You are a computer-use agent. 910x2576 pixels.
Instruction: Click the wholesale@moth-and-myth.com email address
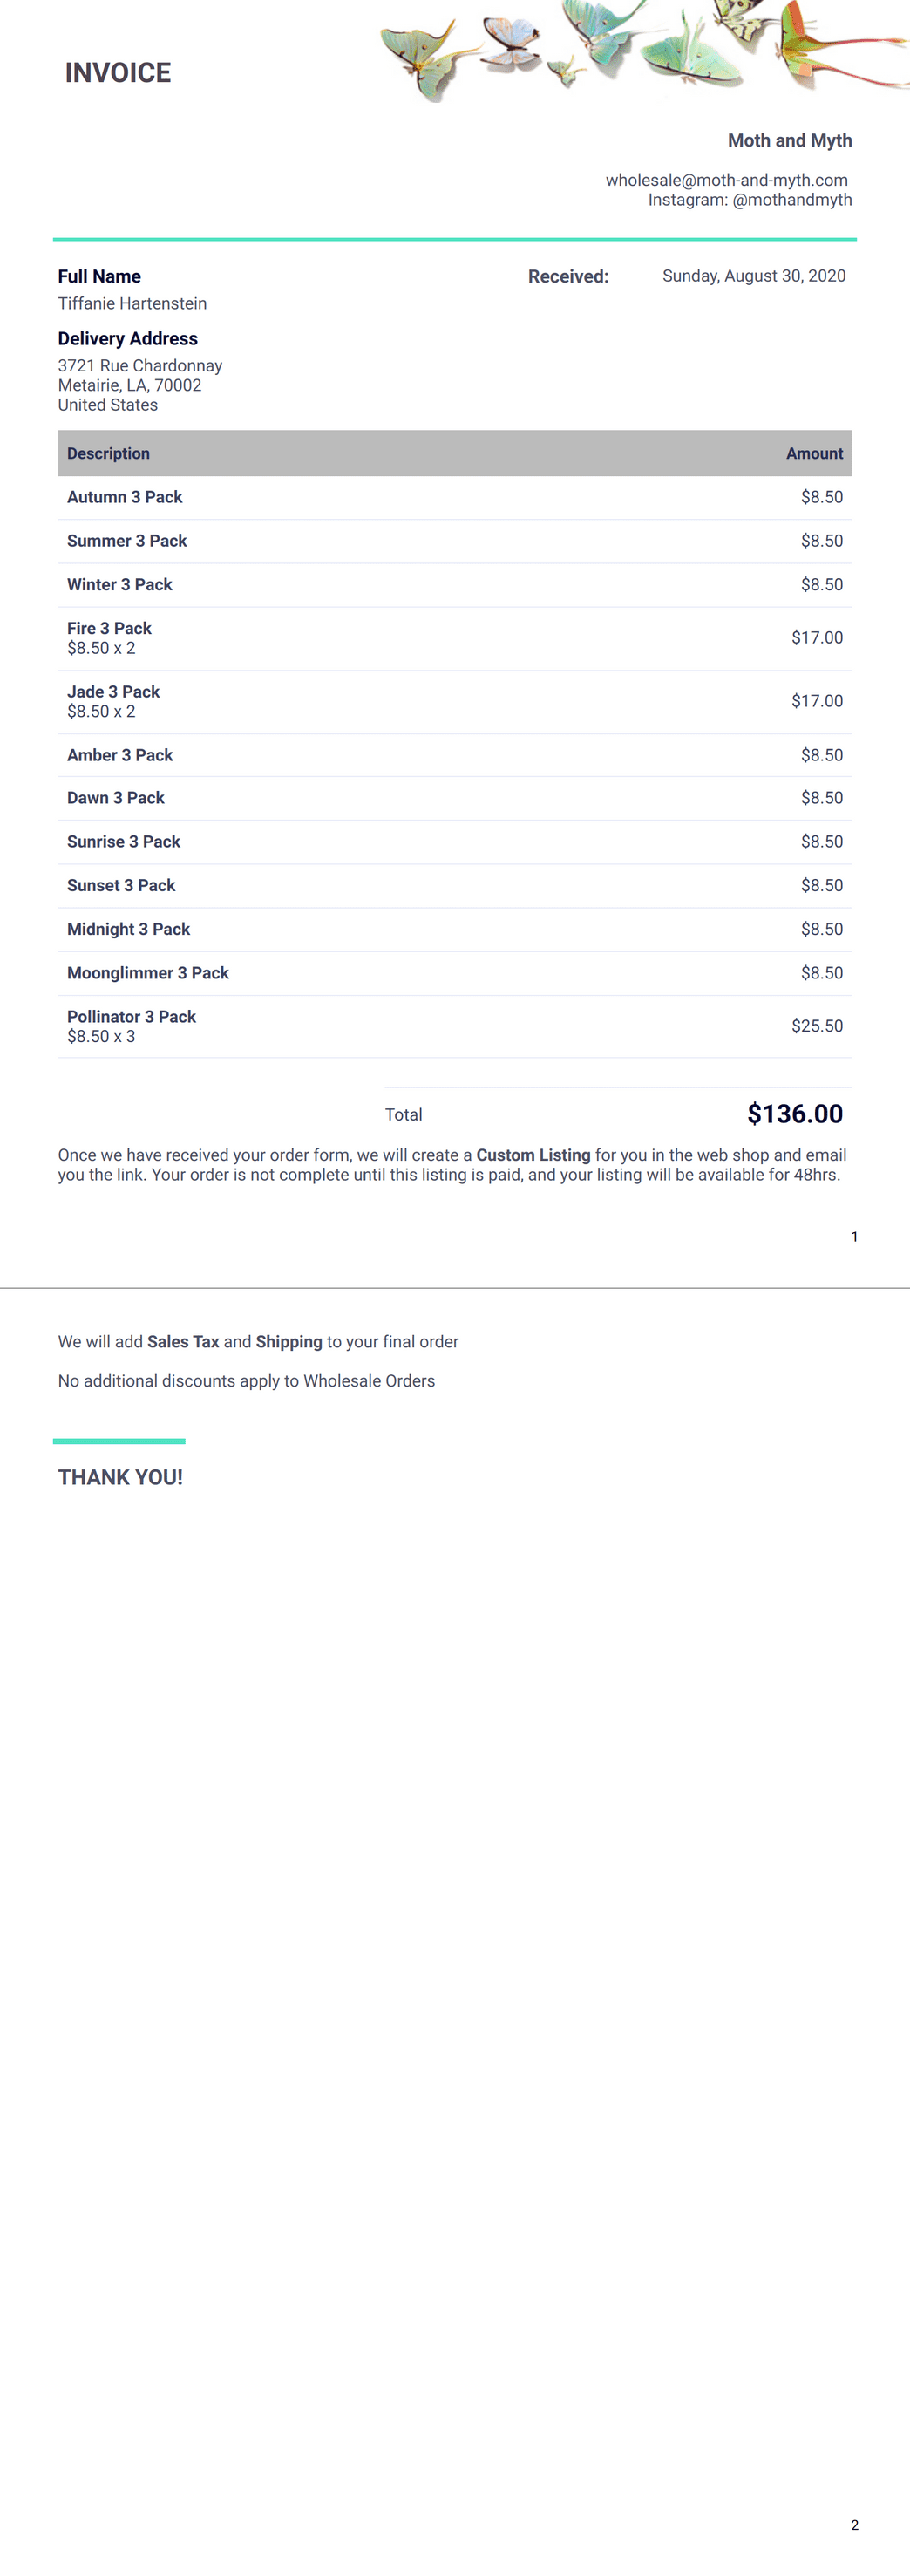pos(726,180)
